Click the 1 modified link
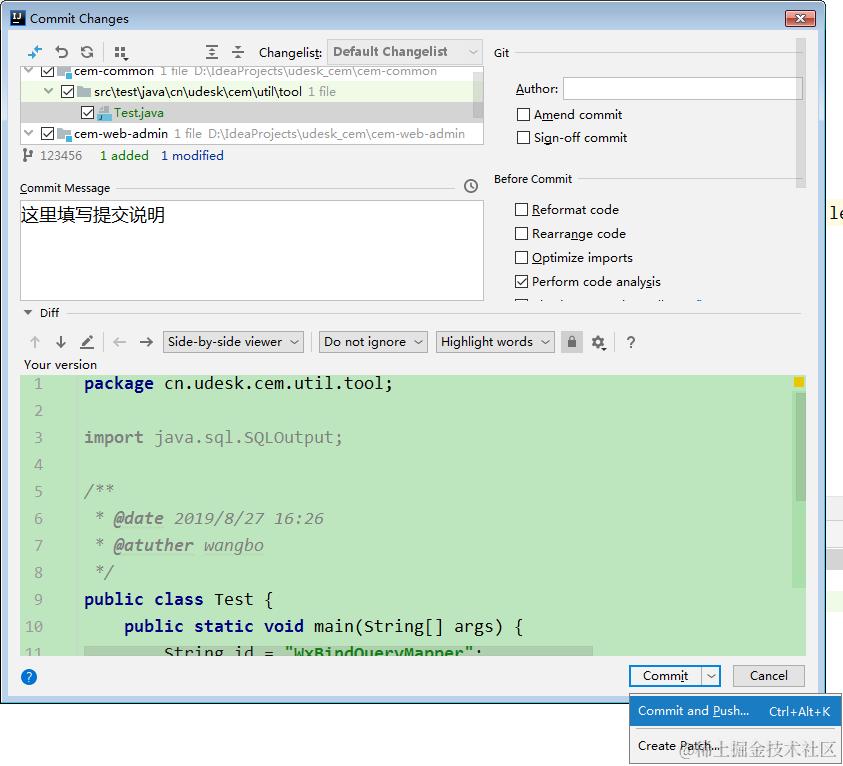843x766 pixels. tap(192, 155)
